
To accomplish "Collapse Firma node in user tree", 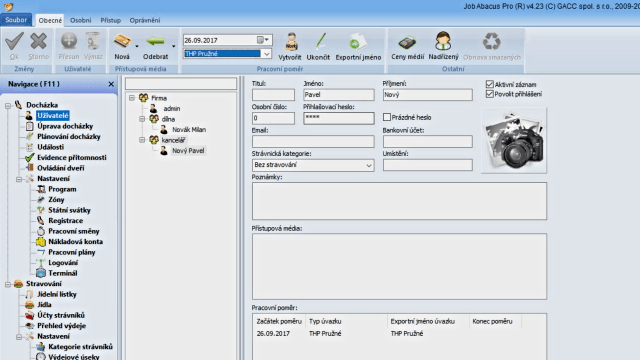I will tap(132, 98).
